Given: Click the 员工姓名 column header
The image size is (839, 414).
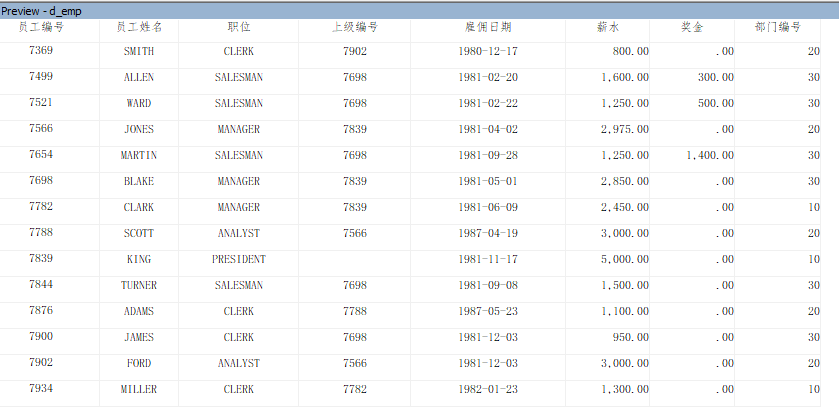Looking at the screenshot, I should [x=139, y=27].
